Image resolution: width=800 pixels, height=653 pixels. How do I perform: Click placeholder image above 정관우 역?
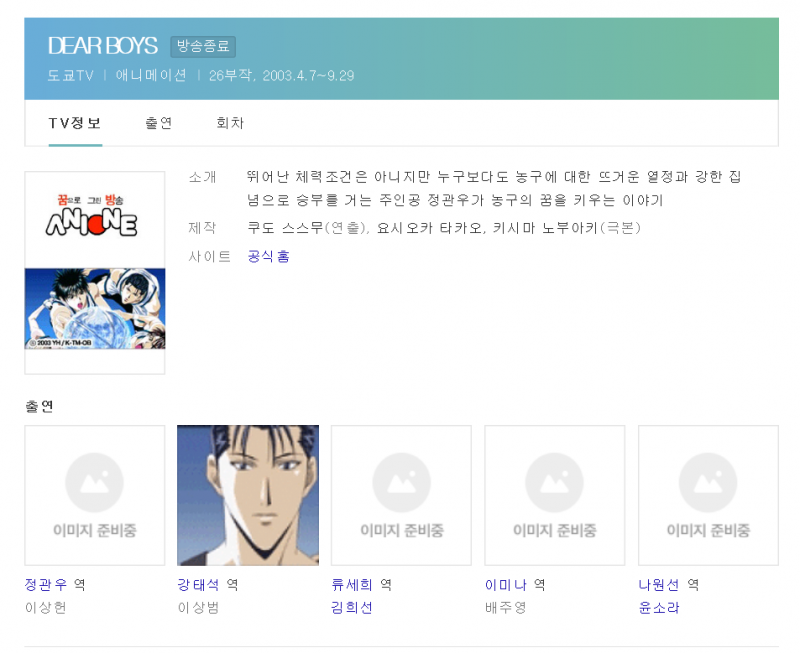click(95, 495)
